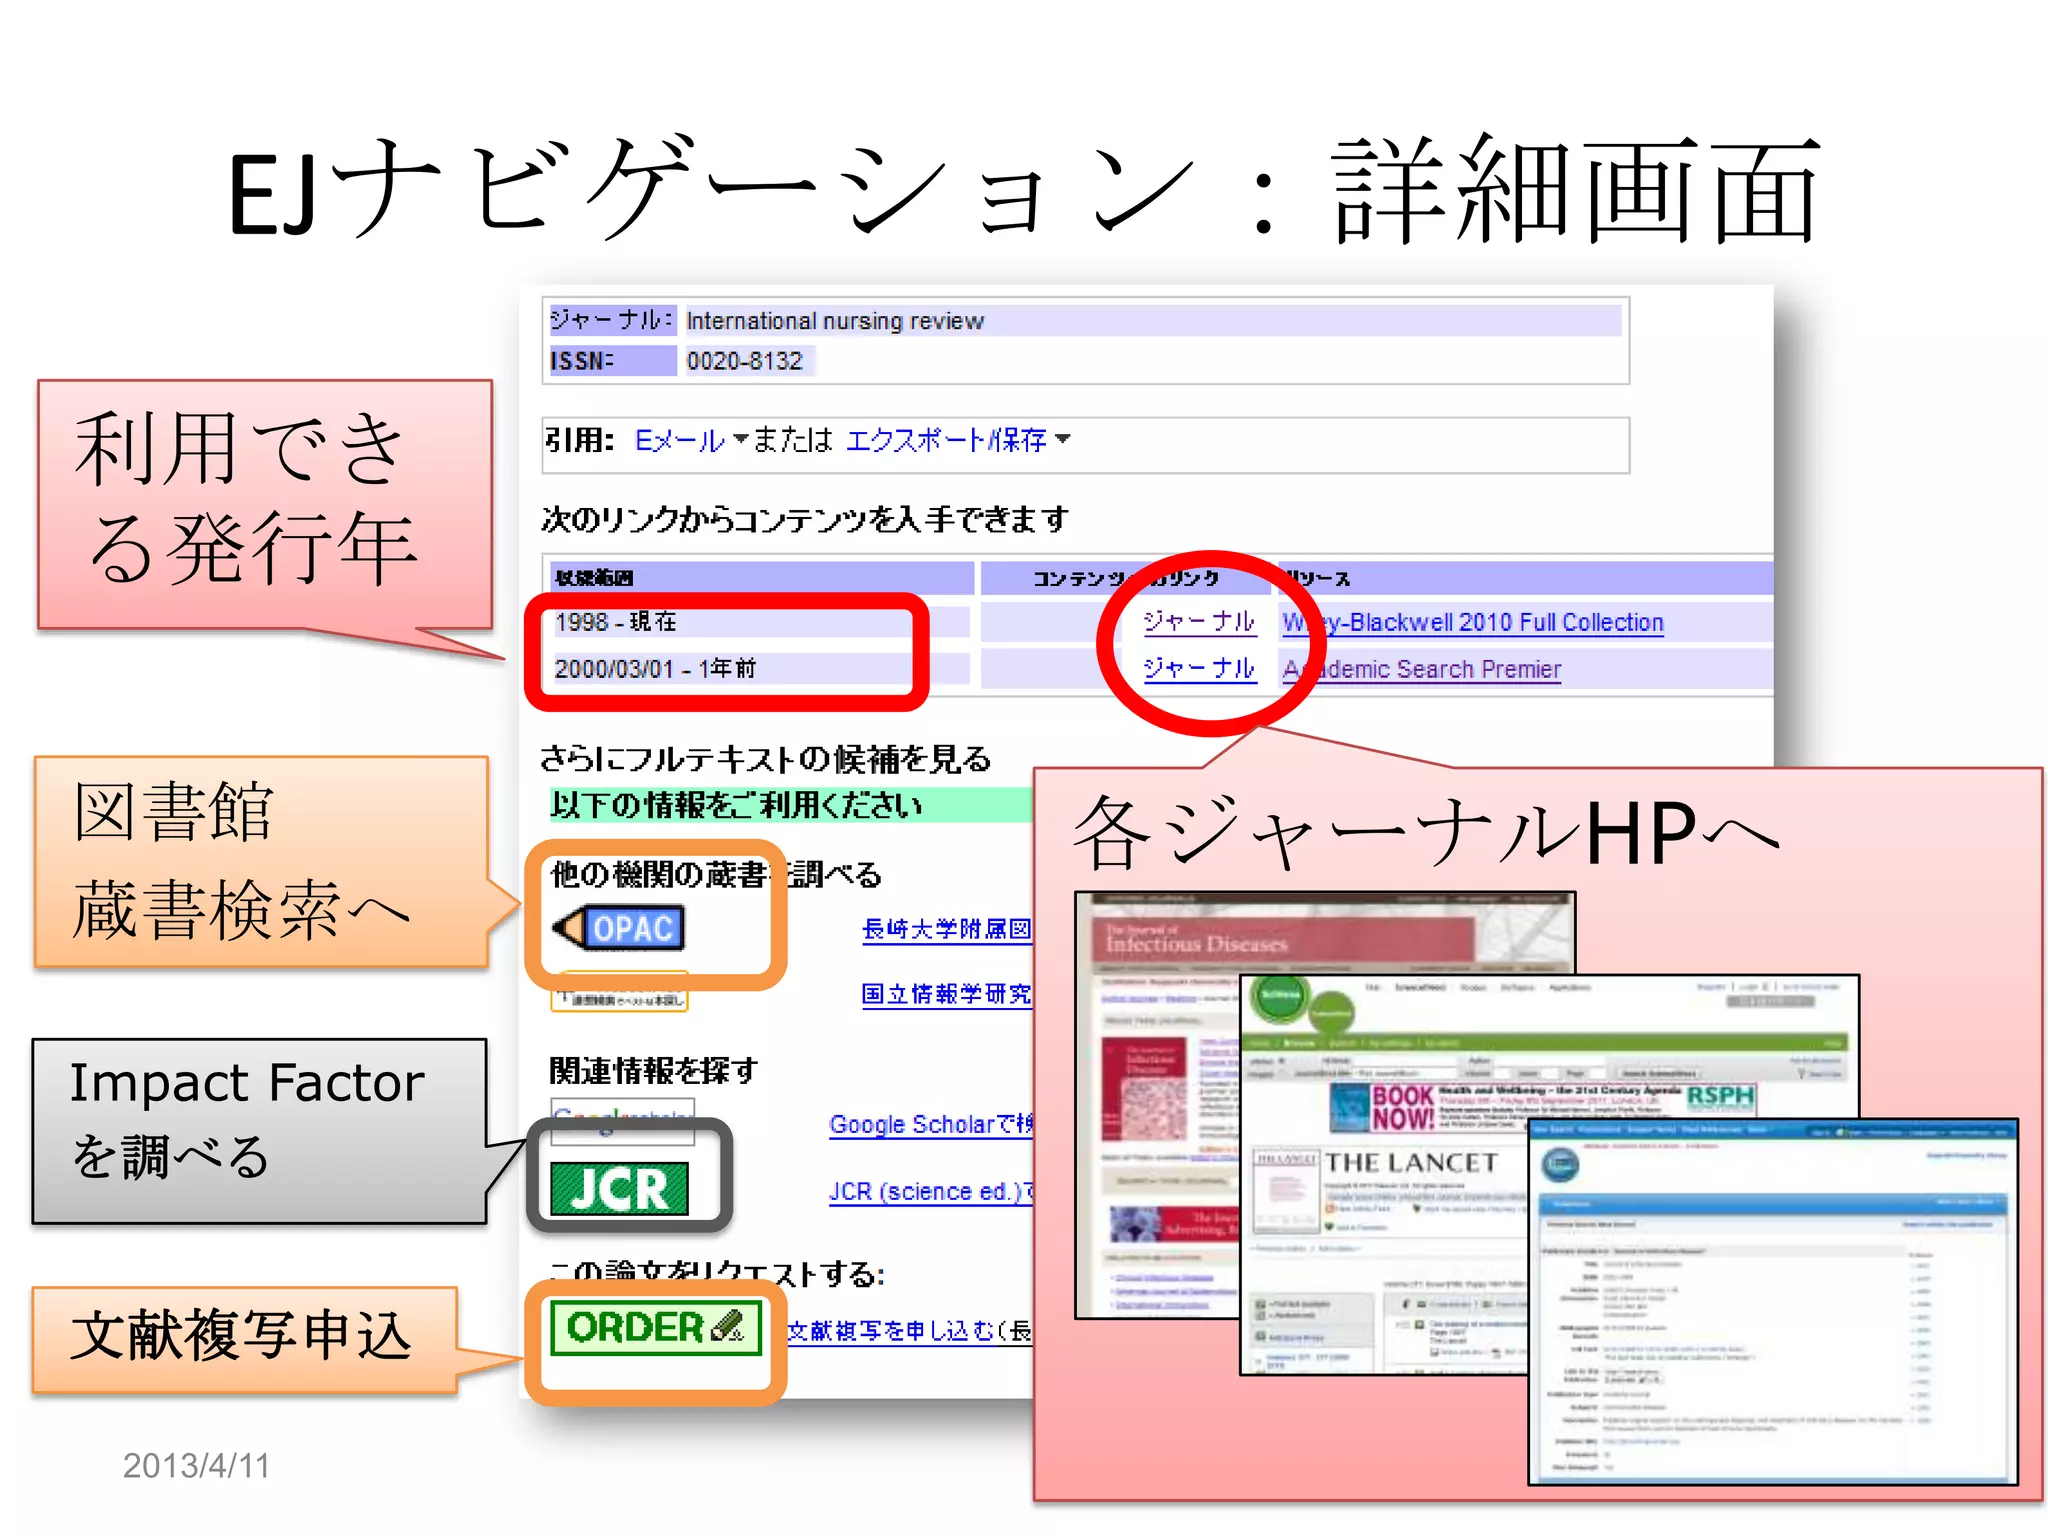Open Academic Search Premier resource link
This screenshot has width=2048, height=1536.
pyautogui.click(x=1422, y=669)
